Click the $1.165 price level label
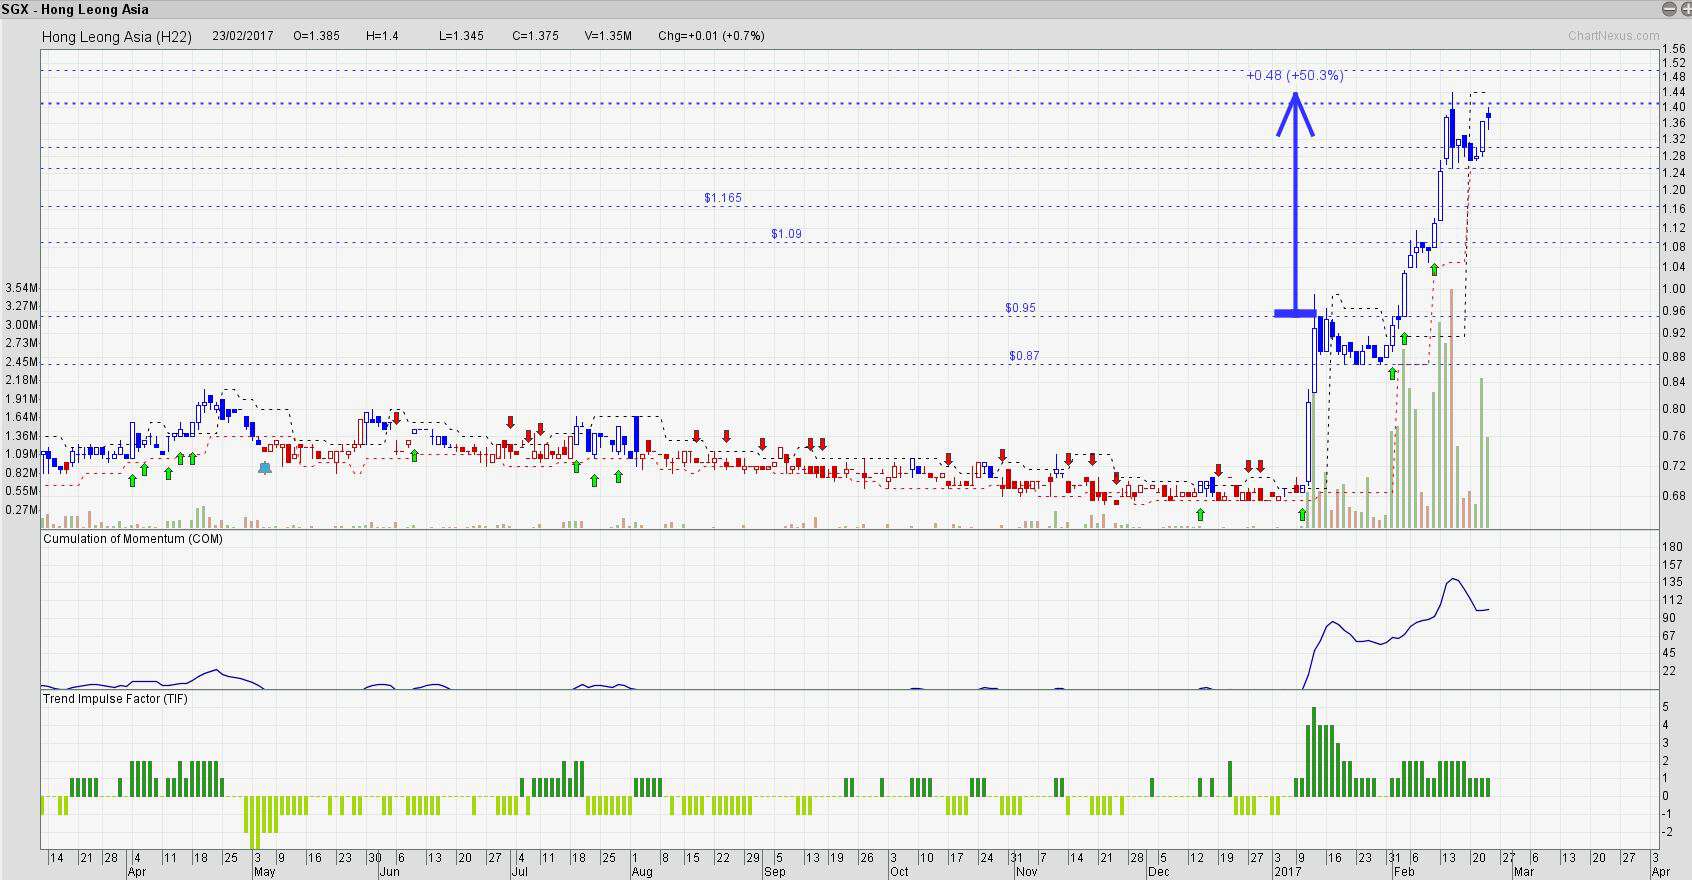Viewport: 1692px width, 880px height. point(723,198)
